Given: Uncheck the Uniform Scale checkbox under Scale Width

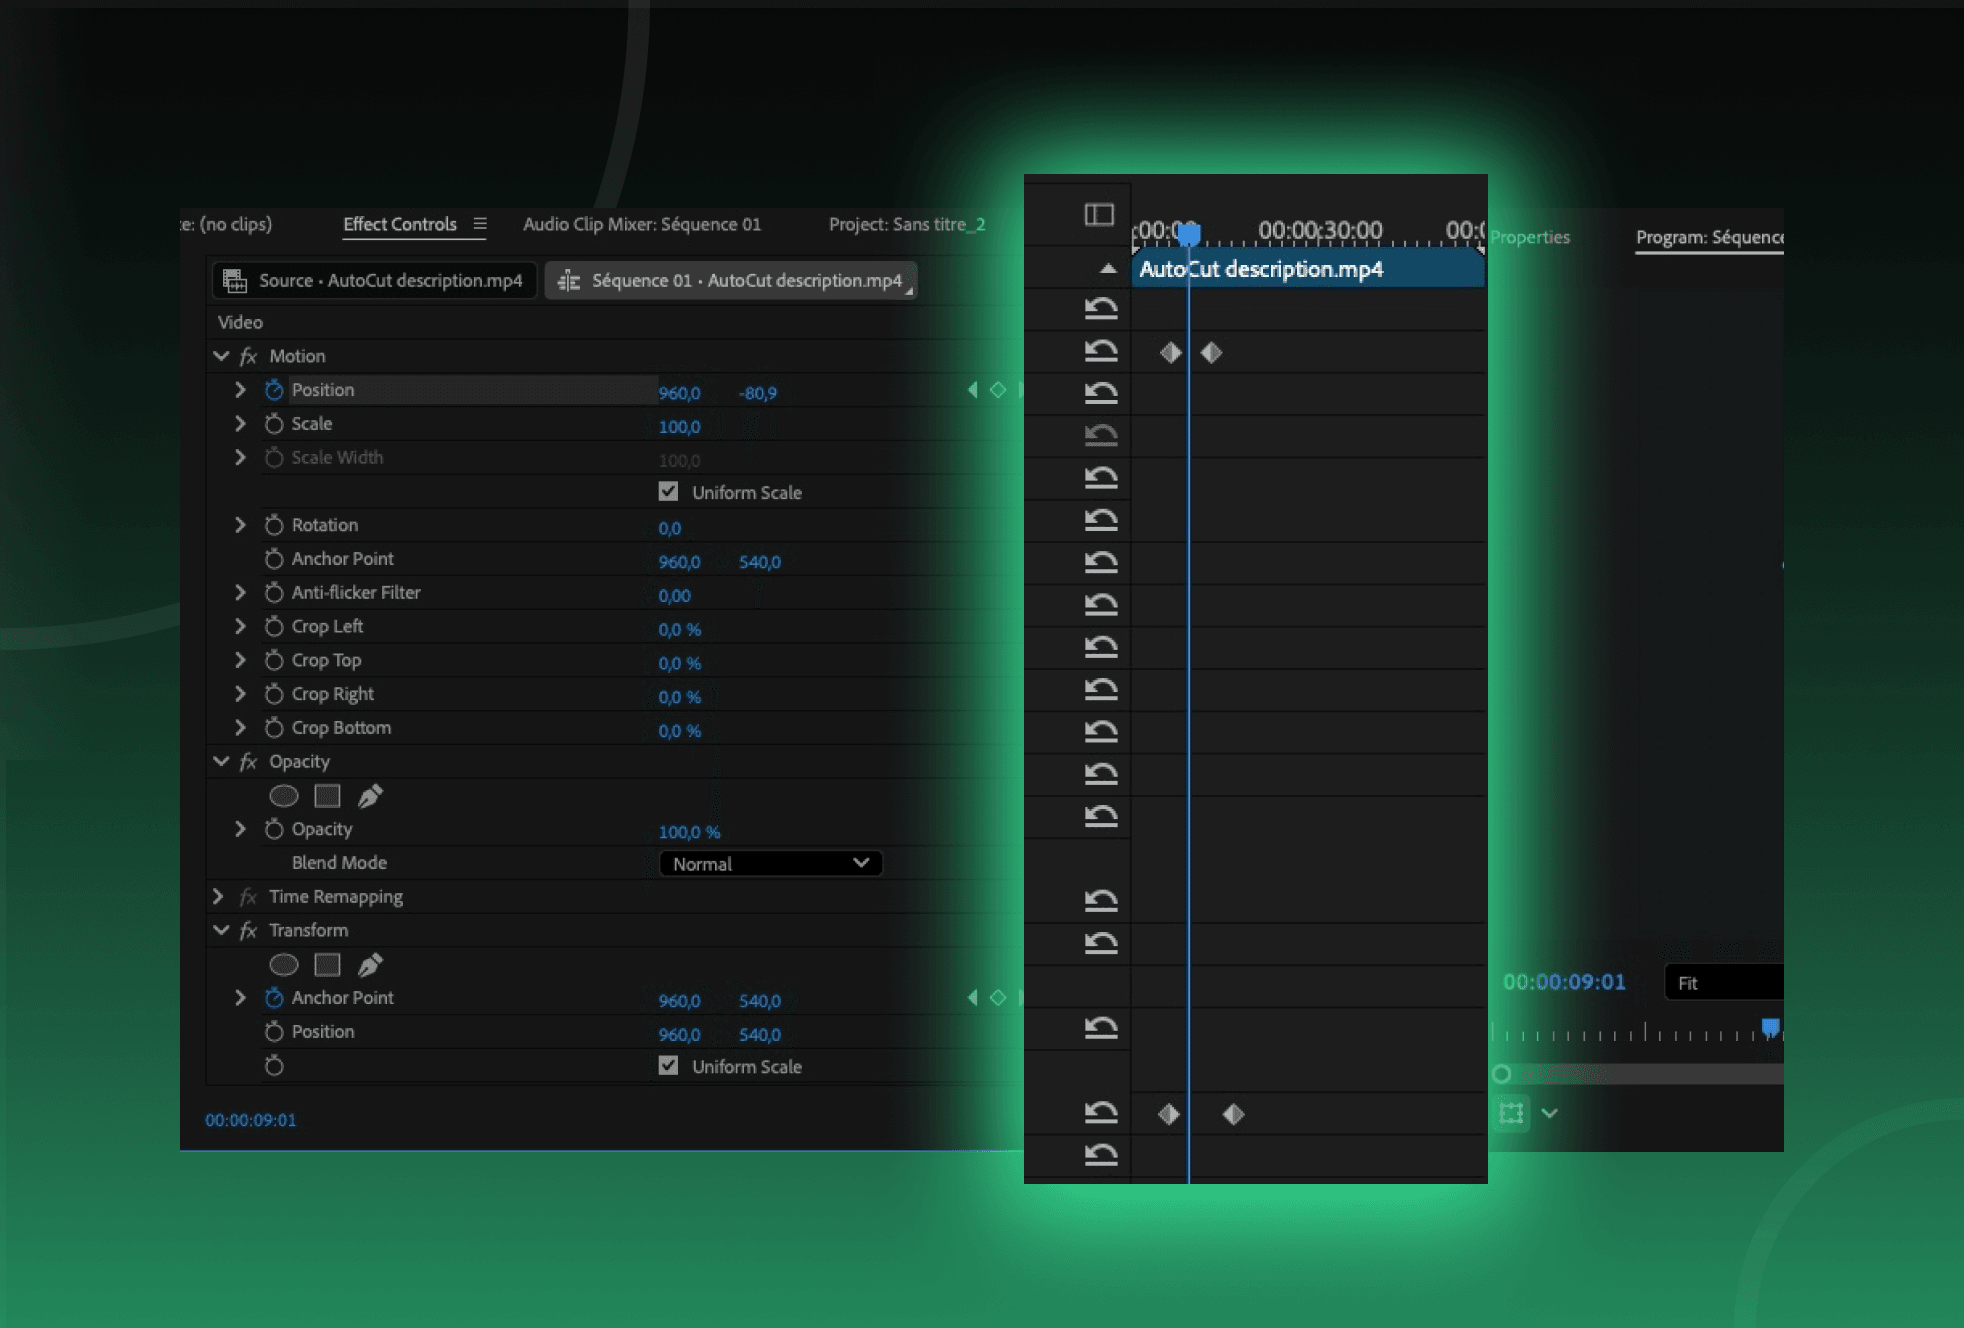Looking at the screenshot, I should tap(668, 491).
